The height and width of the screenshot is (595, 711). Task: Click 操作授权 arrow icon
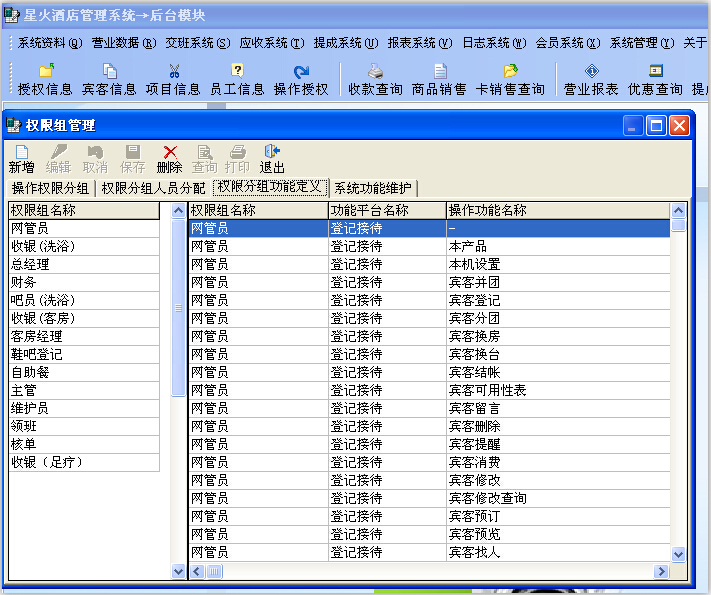(x=301, y=71)
